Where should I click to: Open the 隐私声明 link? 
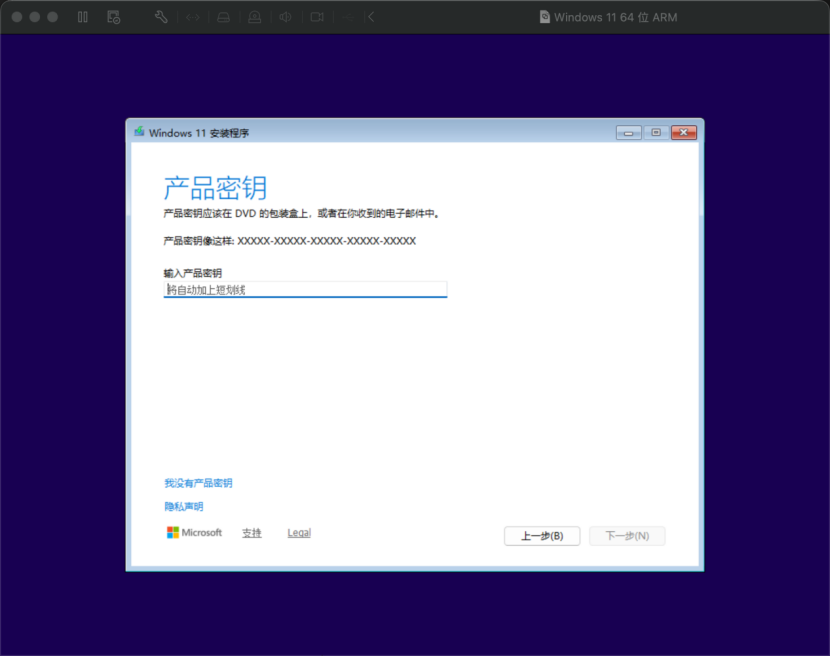(x=184, y=507)
